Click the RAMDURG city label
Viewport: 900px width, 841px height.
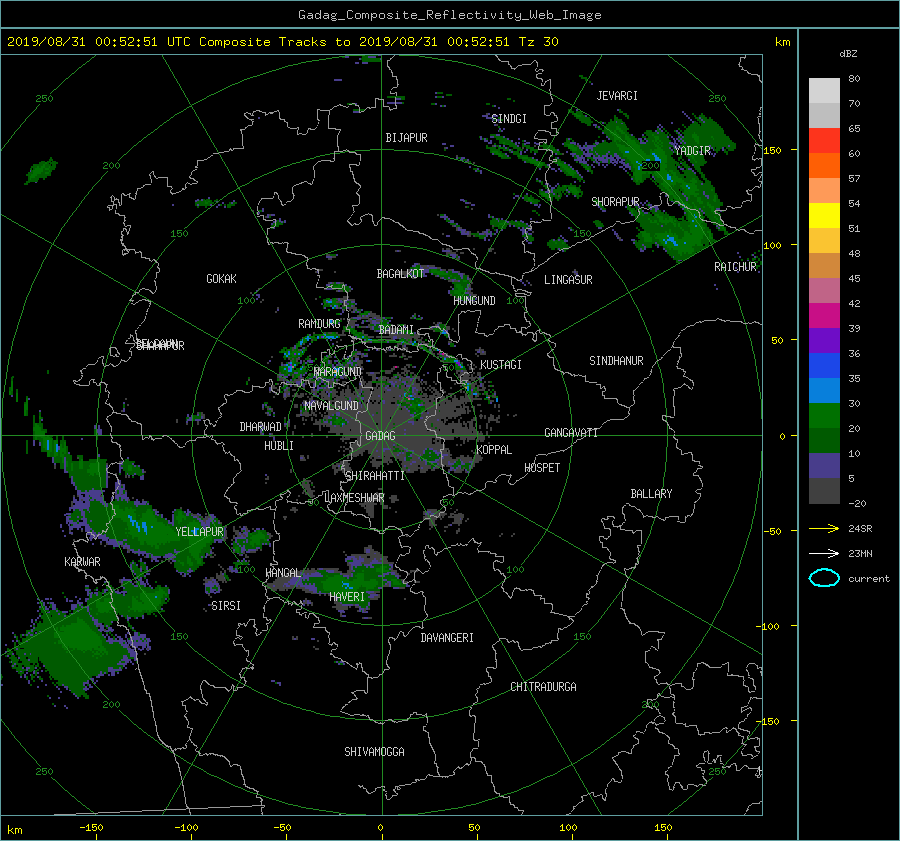tap(319, 324)
